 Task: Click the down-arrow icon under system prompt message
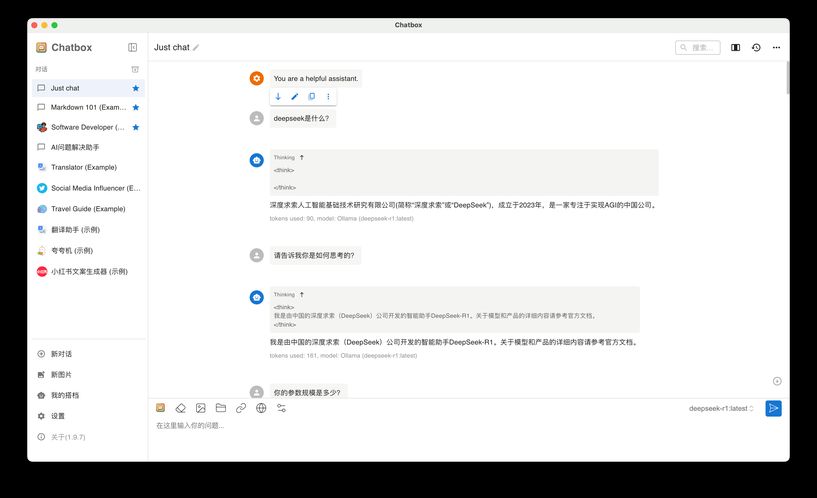click(278, 96)
